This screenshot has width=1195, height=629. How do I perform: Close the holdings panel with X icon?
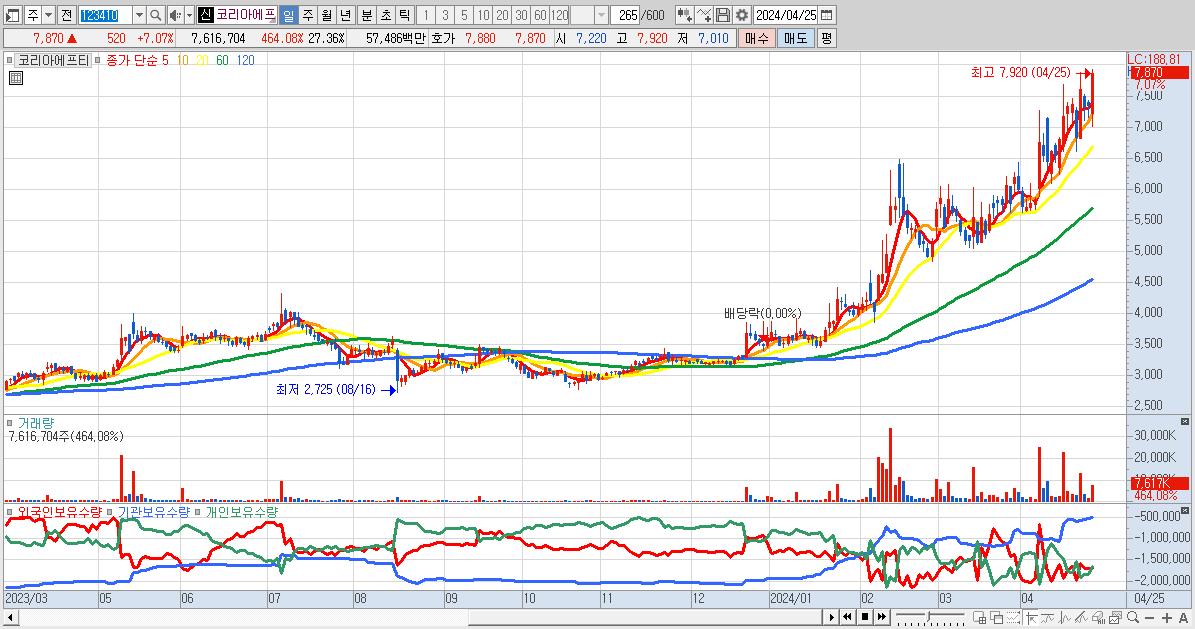[x=1184, y=510]
